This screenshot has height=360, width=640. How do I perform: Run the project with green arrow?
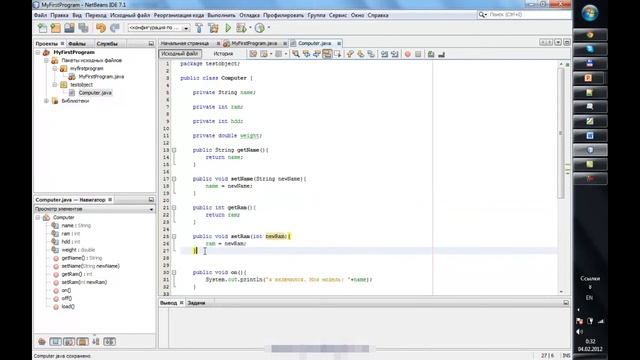pos(228,28)
